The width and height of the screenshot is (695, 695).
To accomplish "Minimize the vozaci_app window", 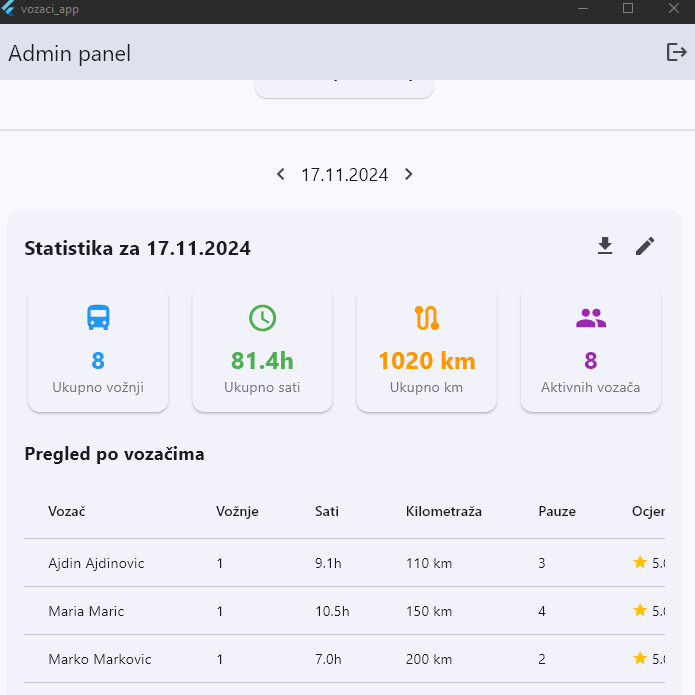I will [x=583, y=8].
